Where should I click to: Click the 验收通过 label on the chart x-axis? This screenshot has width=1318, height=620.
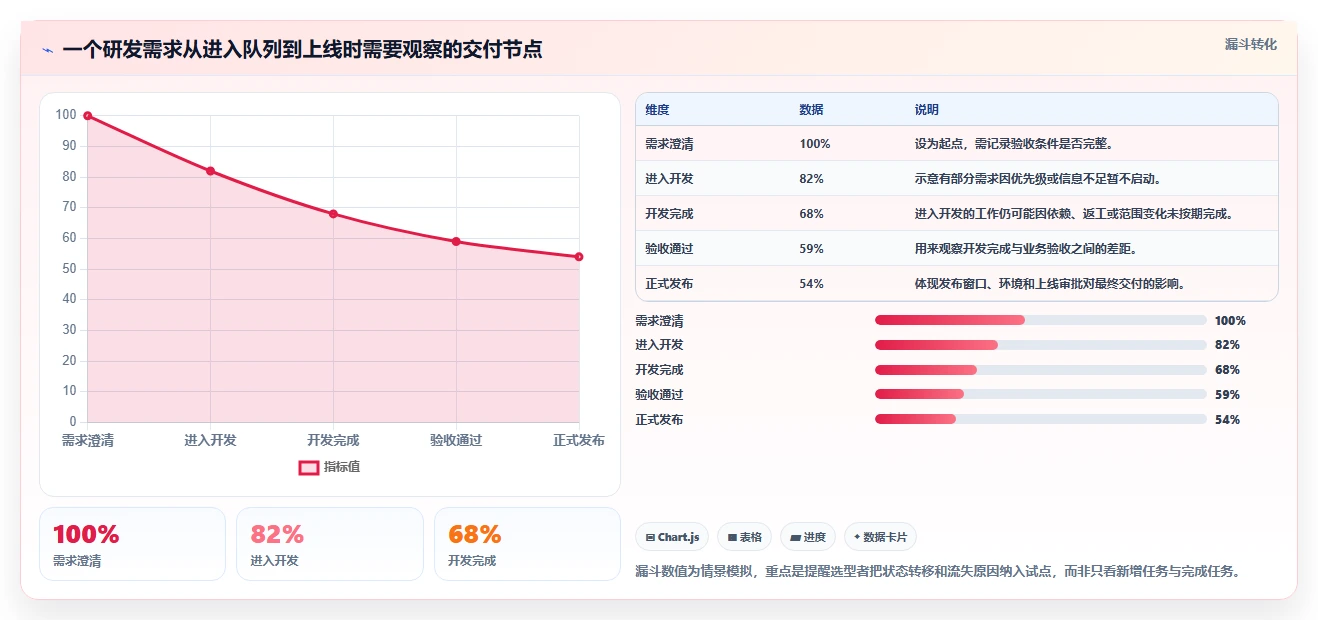456,441
